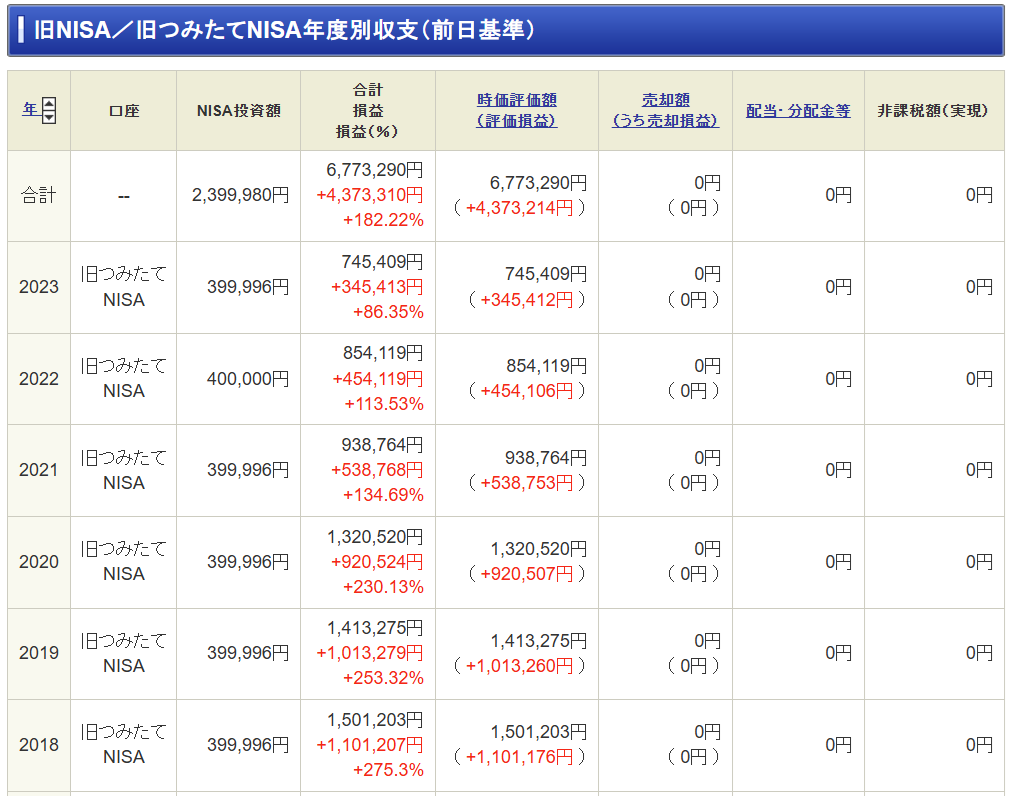Select the 2022 year cell
Viewport: 1009px width, 796px height.
(x=39, y=378)
